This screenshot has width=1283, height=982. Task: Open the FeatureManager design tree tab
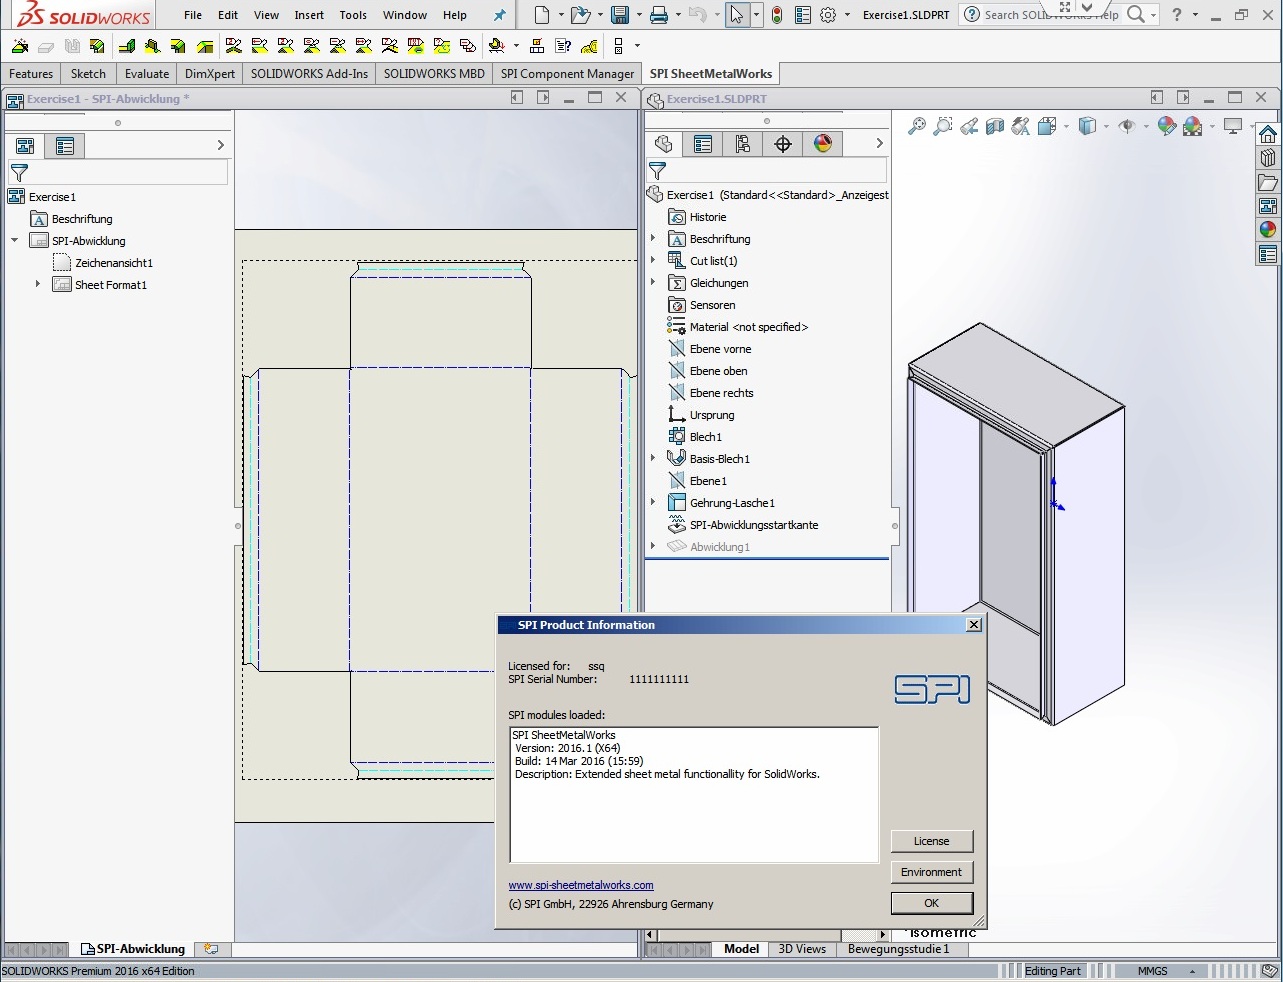(x=663, y=144)
